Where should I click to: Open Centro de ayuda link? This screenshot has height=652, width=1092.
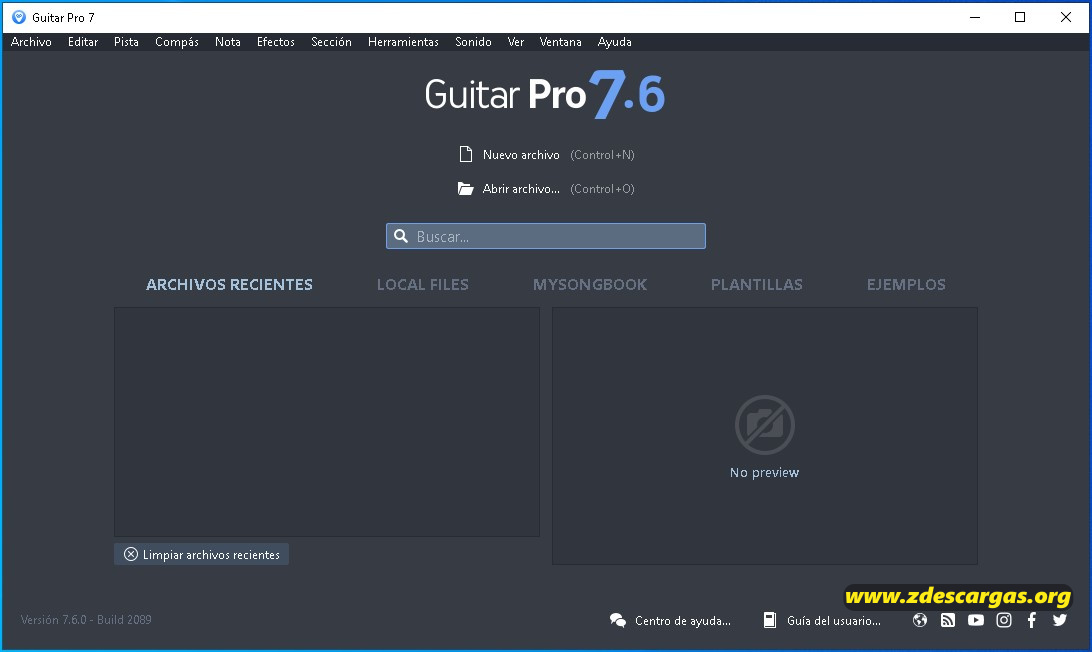coord(682,621)
